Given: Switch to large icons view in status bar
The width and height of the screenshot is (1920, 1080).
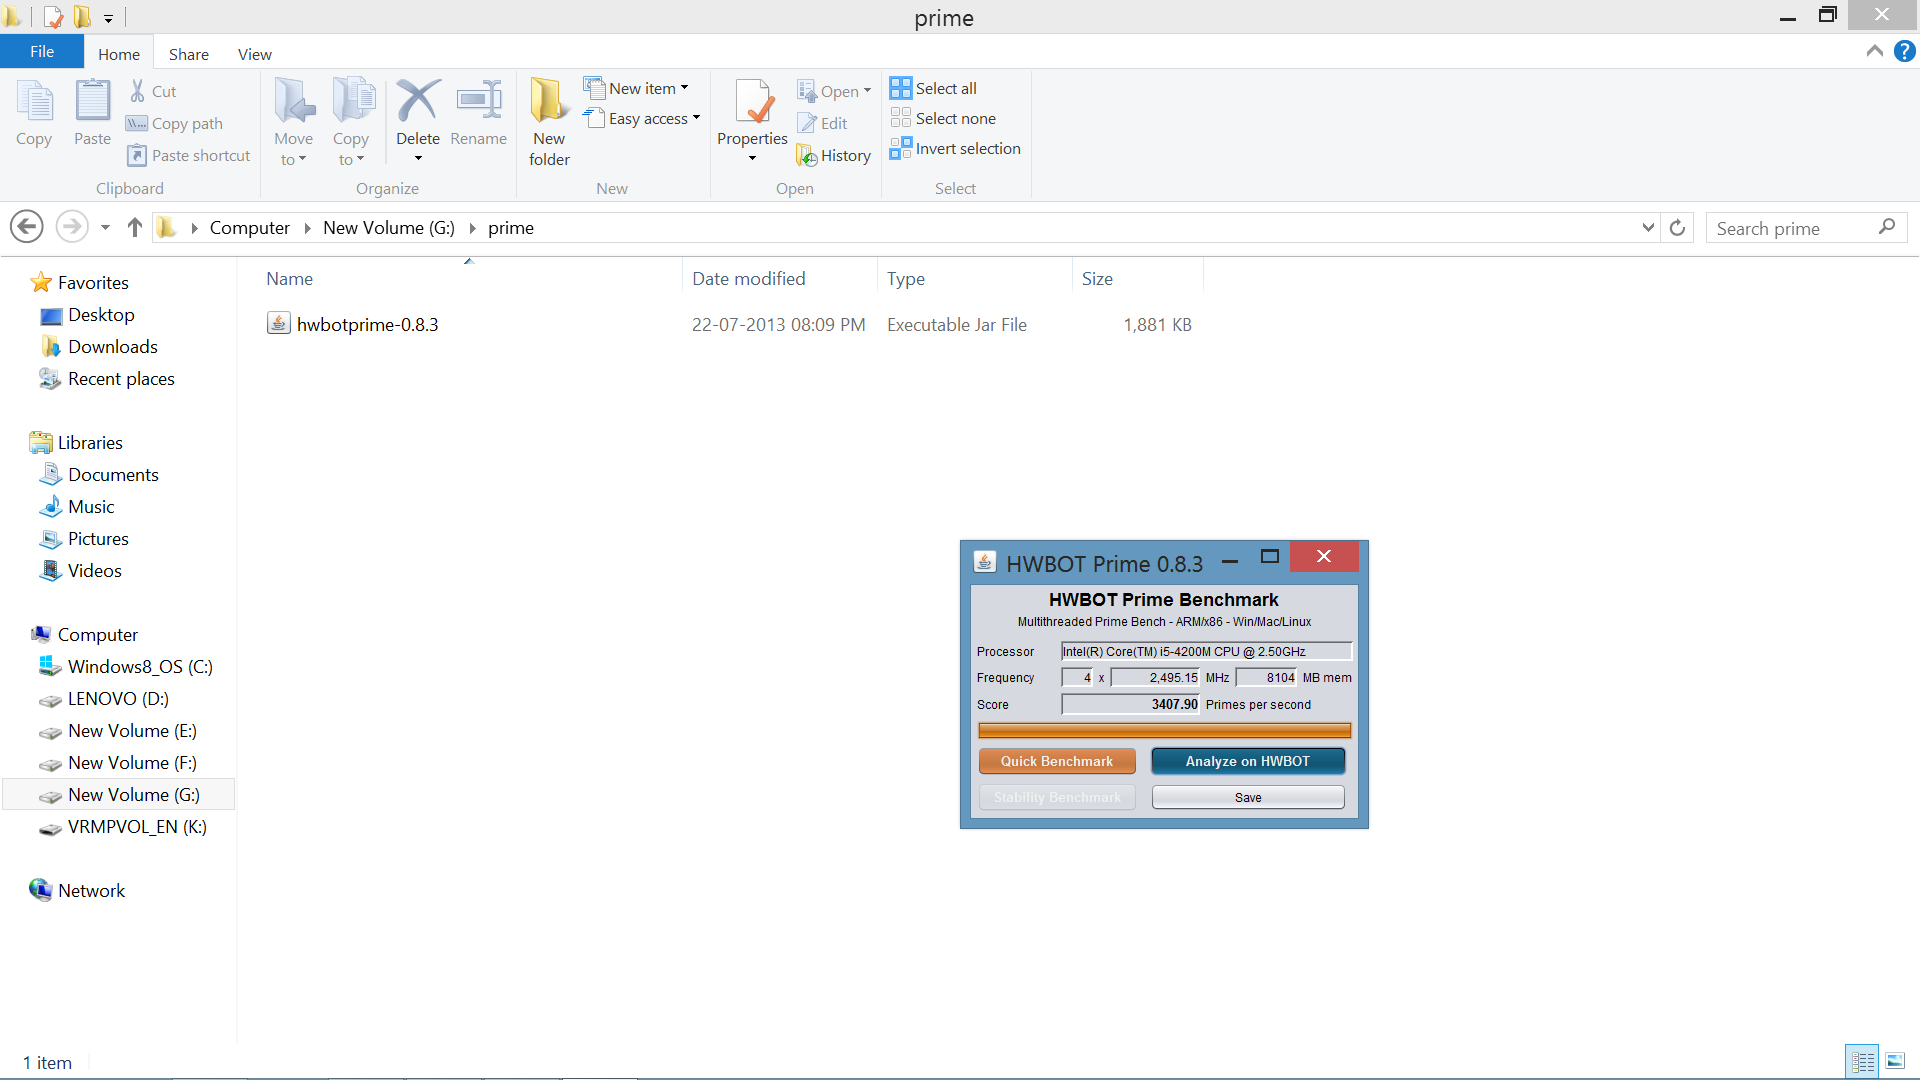Looking at the screenshot, I should [1895, 1061].
